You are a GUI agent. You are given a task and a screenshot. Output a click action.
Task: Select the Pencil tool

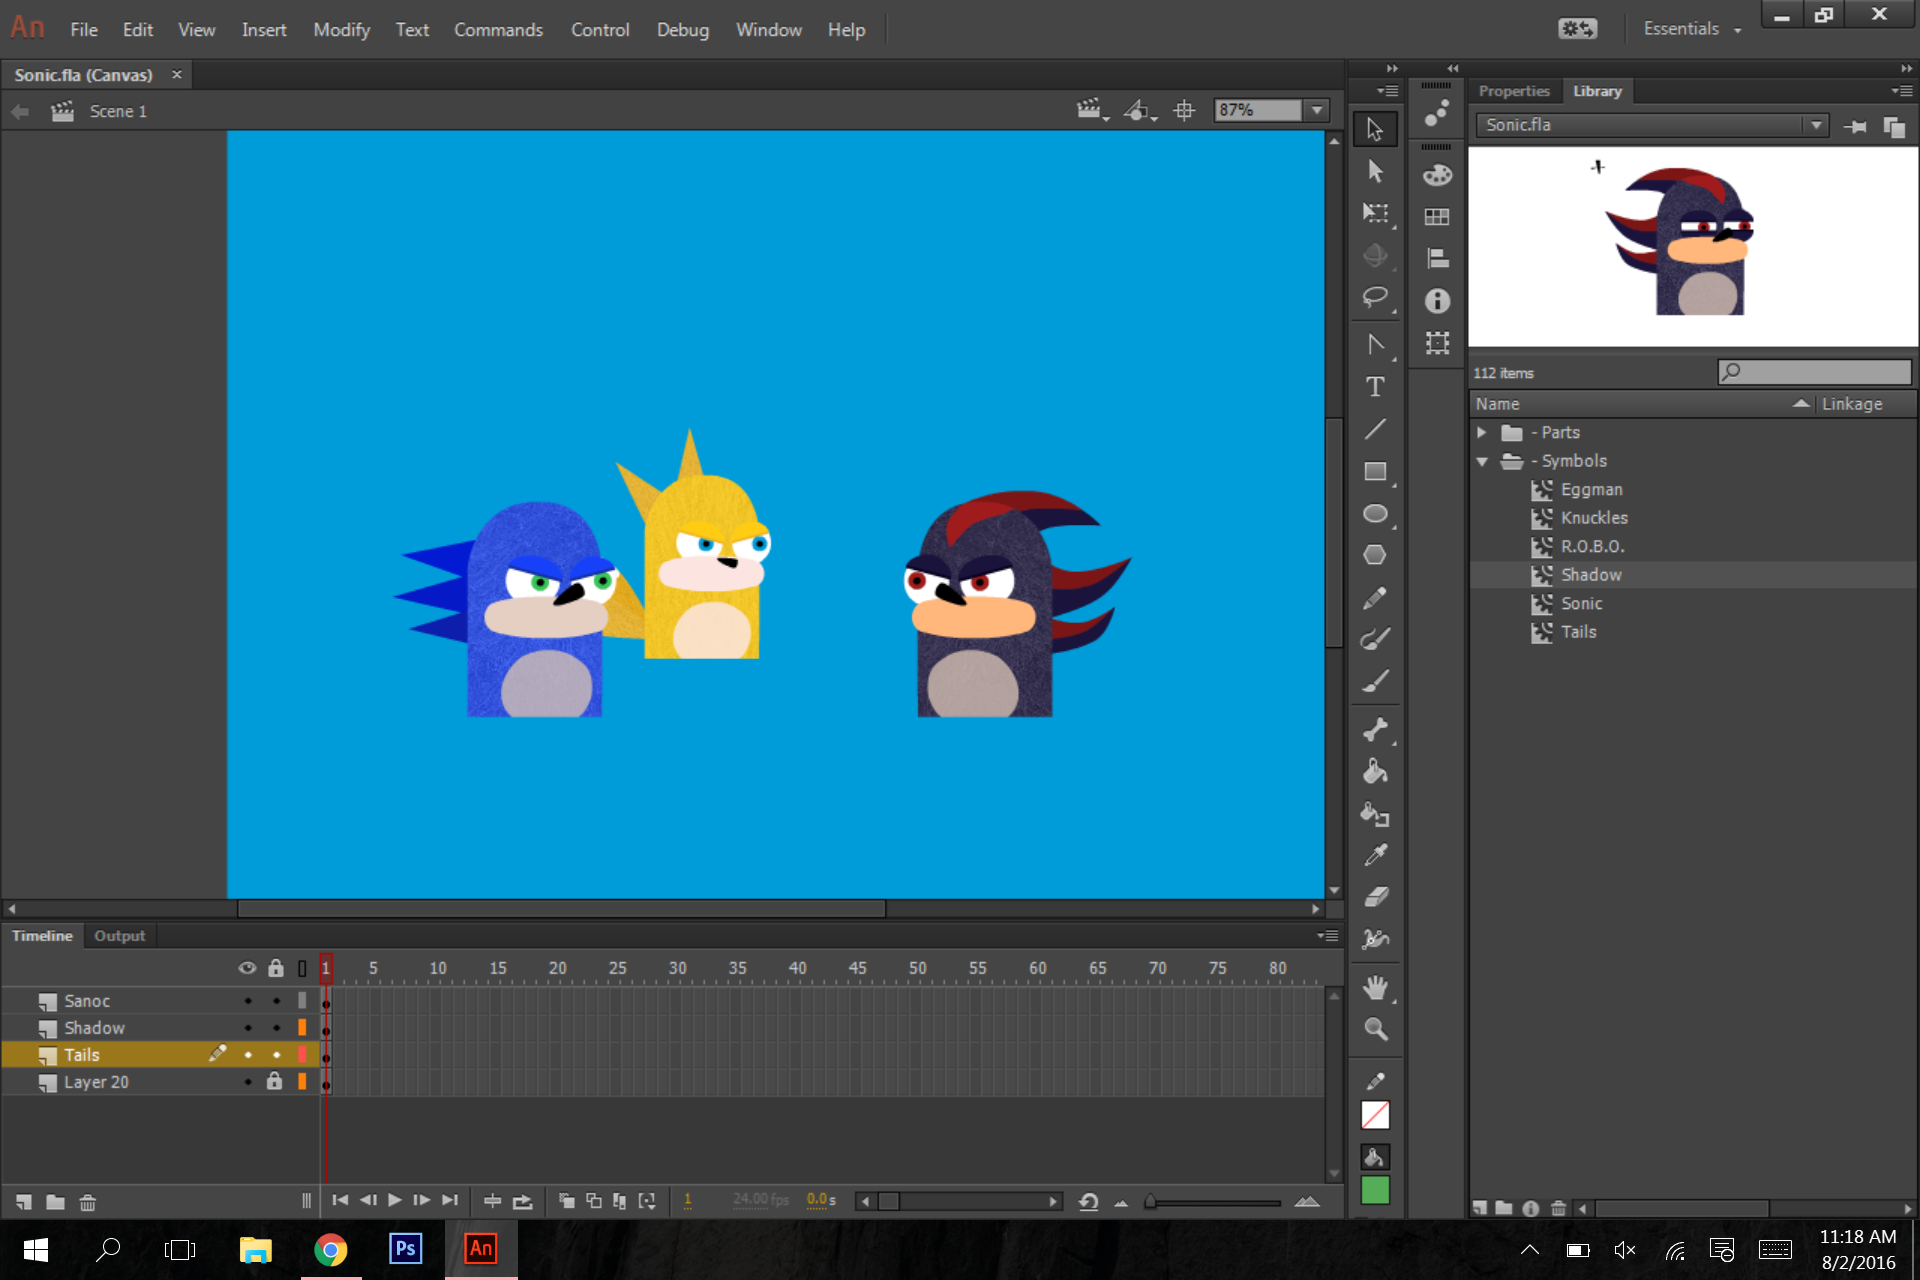click(1375, 597)
